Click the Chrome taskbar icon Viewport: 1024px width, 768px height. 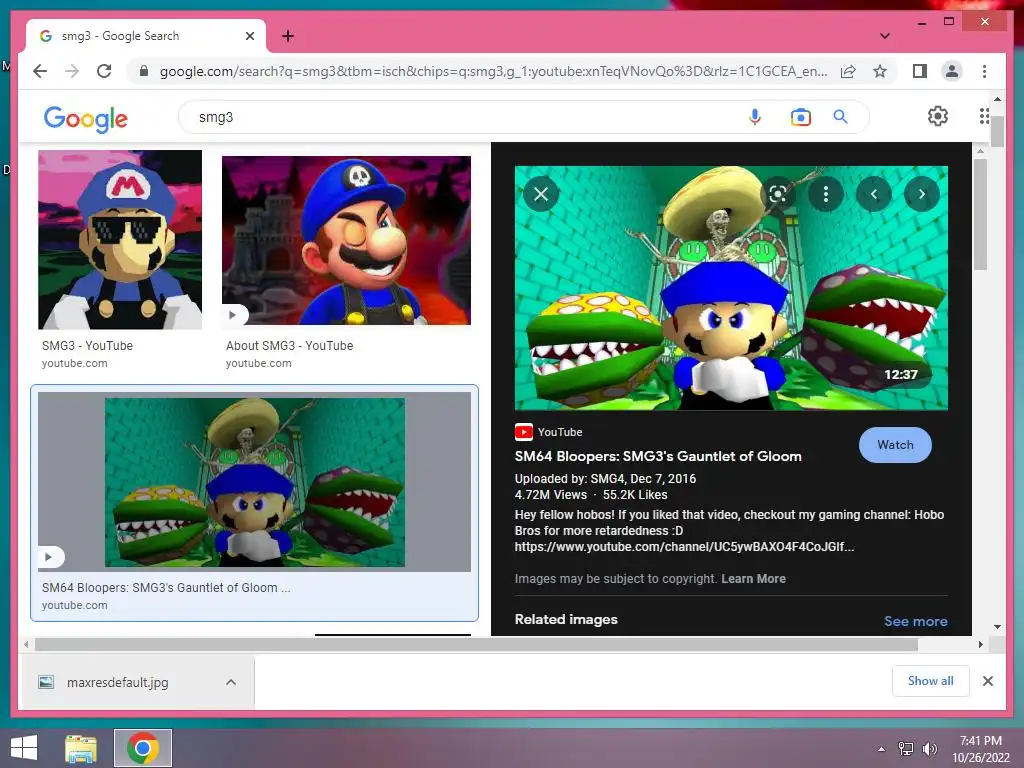click(143, 748)
